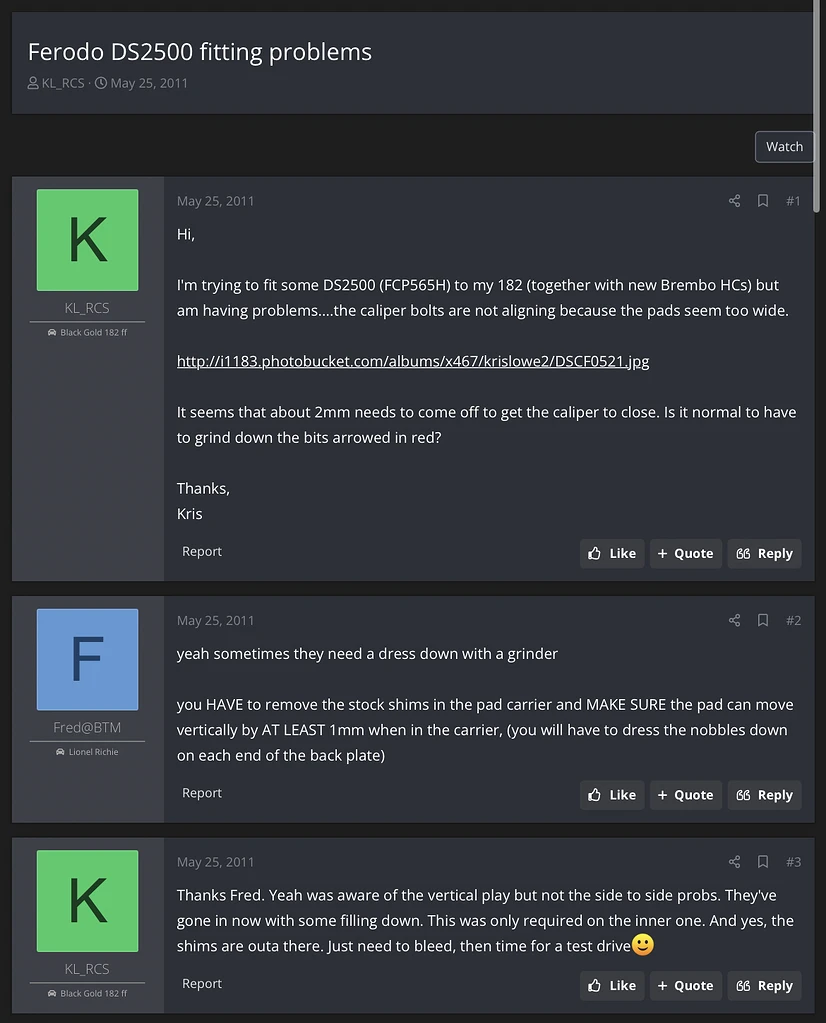826x1023 pixels.
Task: Share post #1 via share icon
Action: tap(734, 201)
